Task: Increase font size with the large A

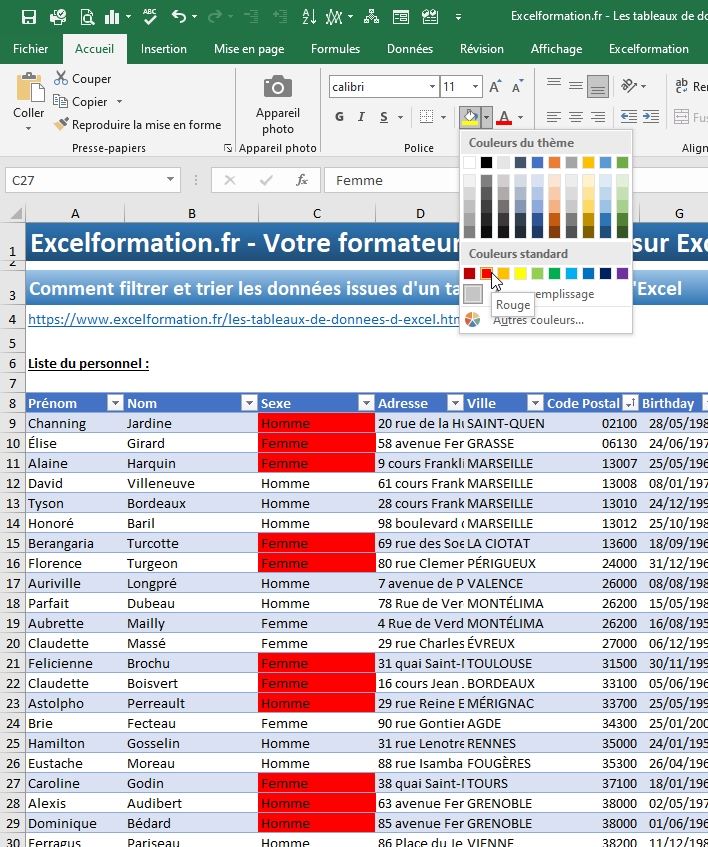Action: (x=495, y=86)
